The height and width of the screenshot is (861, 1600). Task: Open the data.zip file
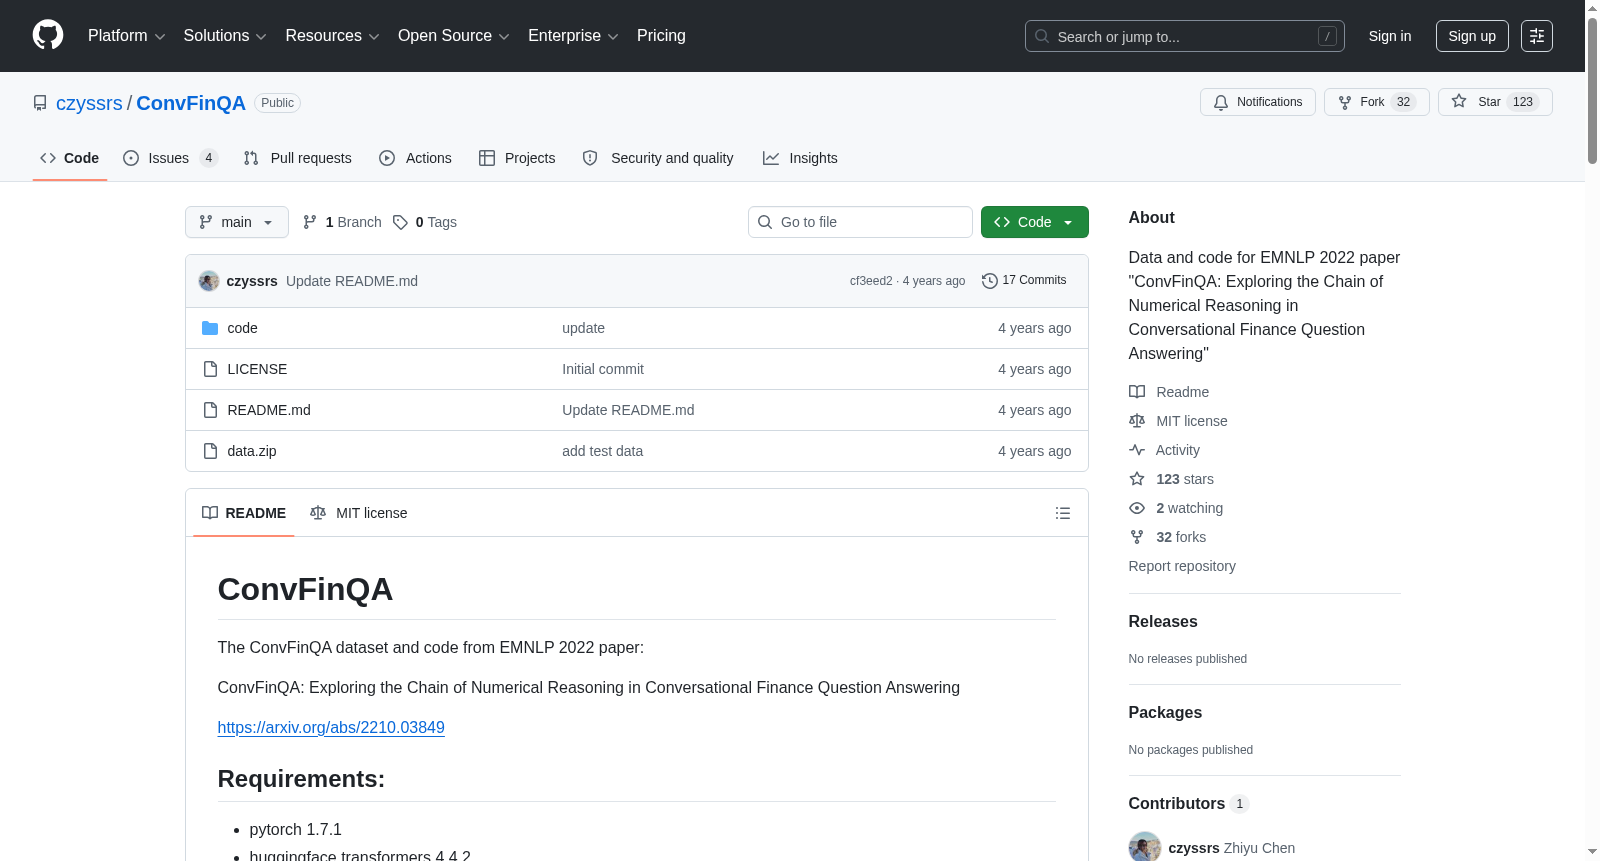point(252,451)
